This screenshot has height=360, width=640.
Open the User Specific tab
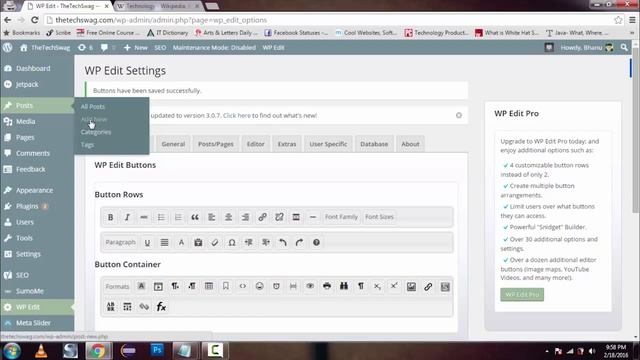tap(328, 144)
